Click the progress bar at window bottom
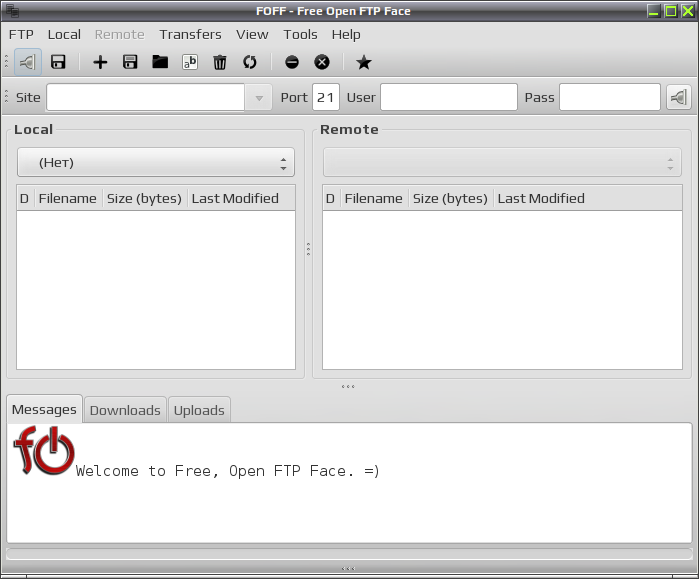The height and width of the screenshot is (579, 699). (349, 554)
